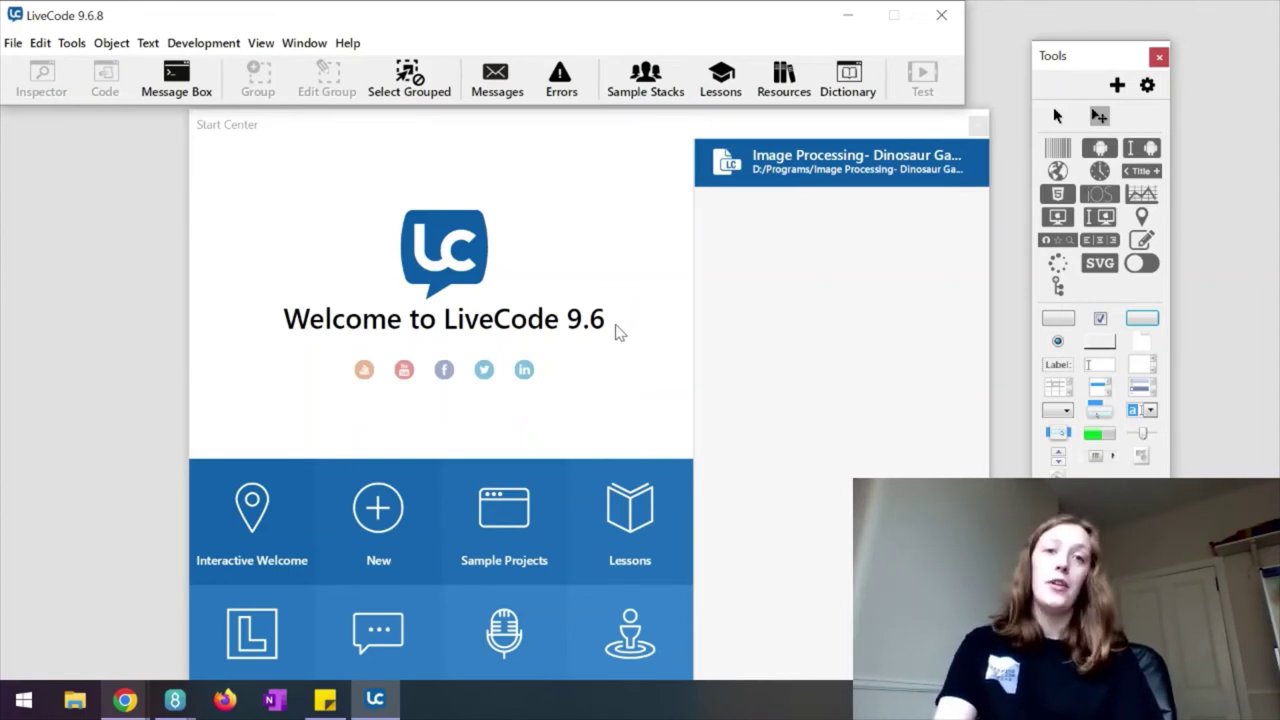Switch to Chrome on the taskbar
Image resolution: width=1280 pixels, height=720 pixels.
click(x=125, y=700)
